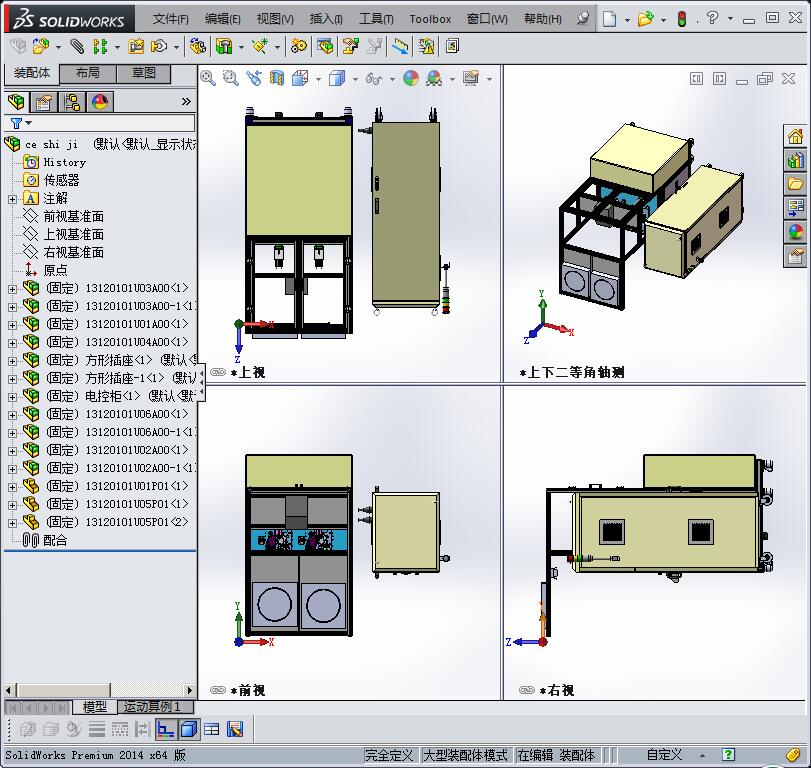The image size is (811, 768).
Task: Toggle link views icon beside 前视 label
Action: tap(218, 690)
